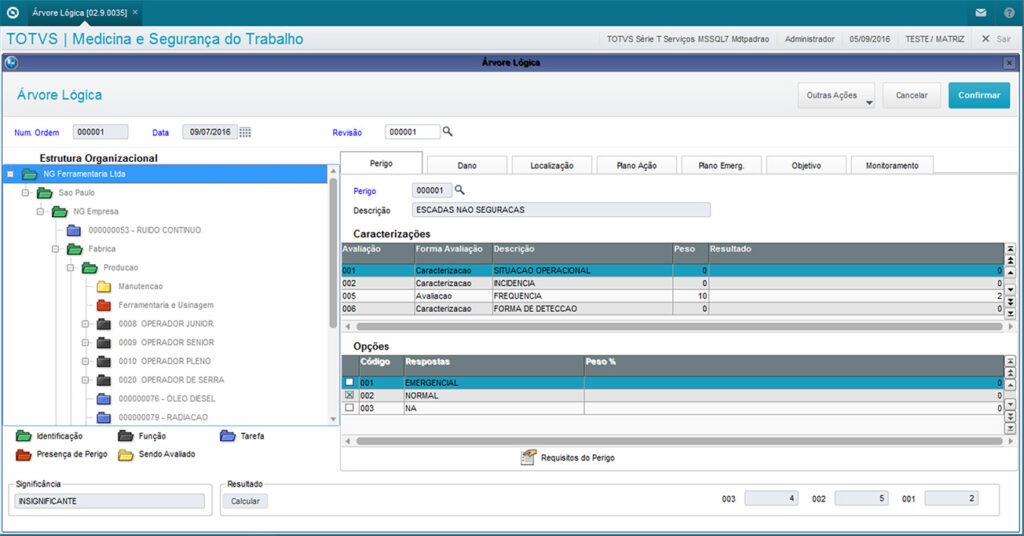Click the Opções horizontal scrollbar
This screenshot has width=1024, height=536.
tap(679, 441)
